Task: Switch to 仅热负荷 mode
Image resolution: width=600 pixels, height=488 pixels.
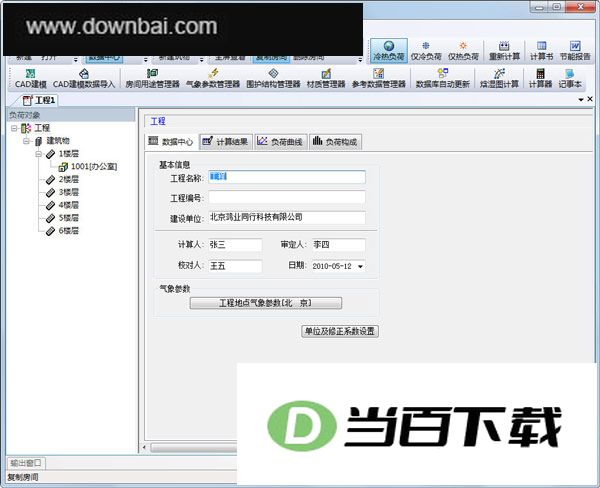Action: point(463,51)
